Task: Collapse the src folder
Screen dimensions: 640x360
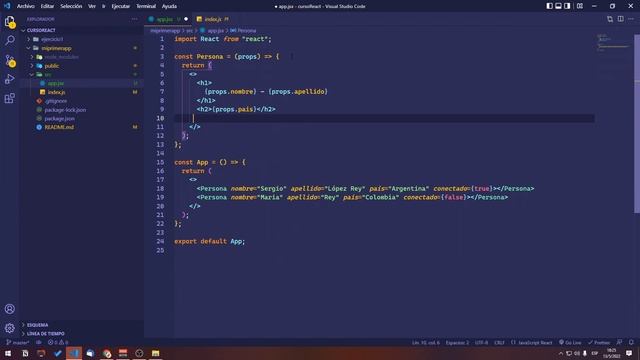Action: (x=82, y=74)
